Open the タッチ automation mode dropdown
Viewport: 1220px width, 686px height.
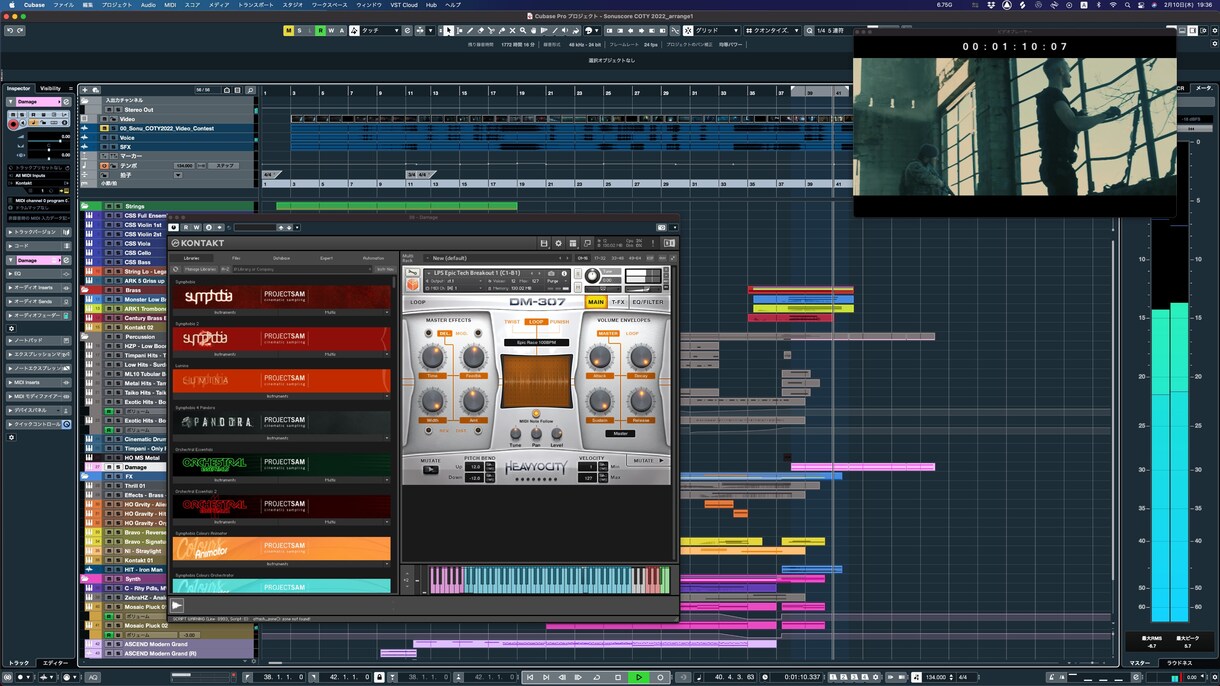[380, 31]
